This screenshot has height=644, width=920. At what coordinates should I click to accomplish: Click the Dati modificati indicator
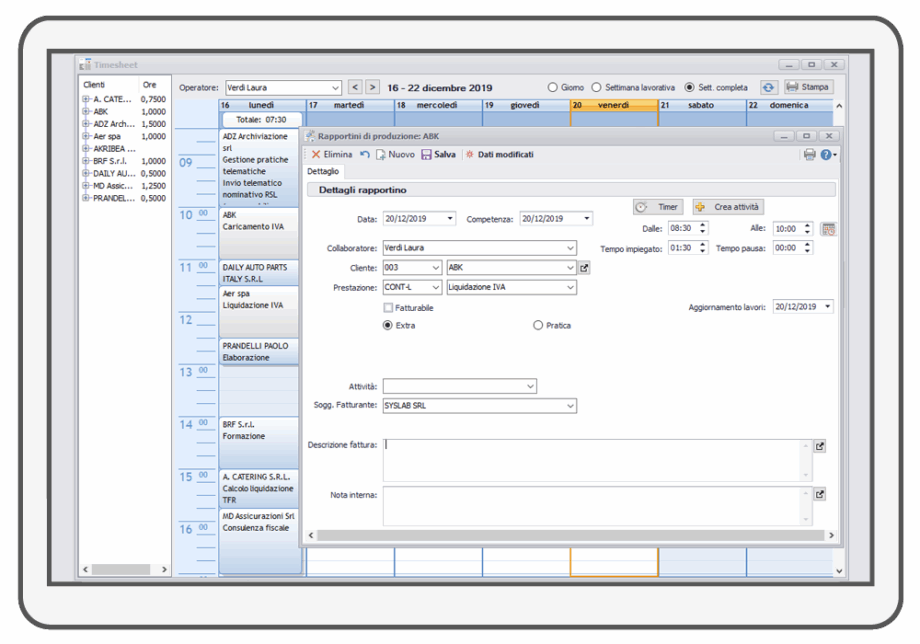[499, 155]
